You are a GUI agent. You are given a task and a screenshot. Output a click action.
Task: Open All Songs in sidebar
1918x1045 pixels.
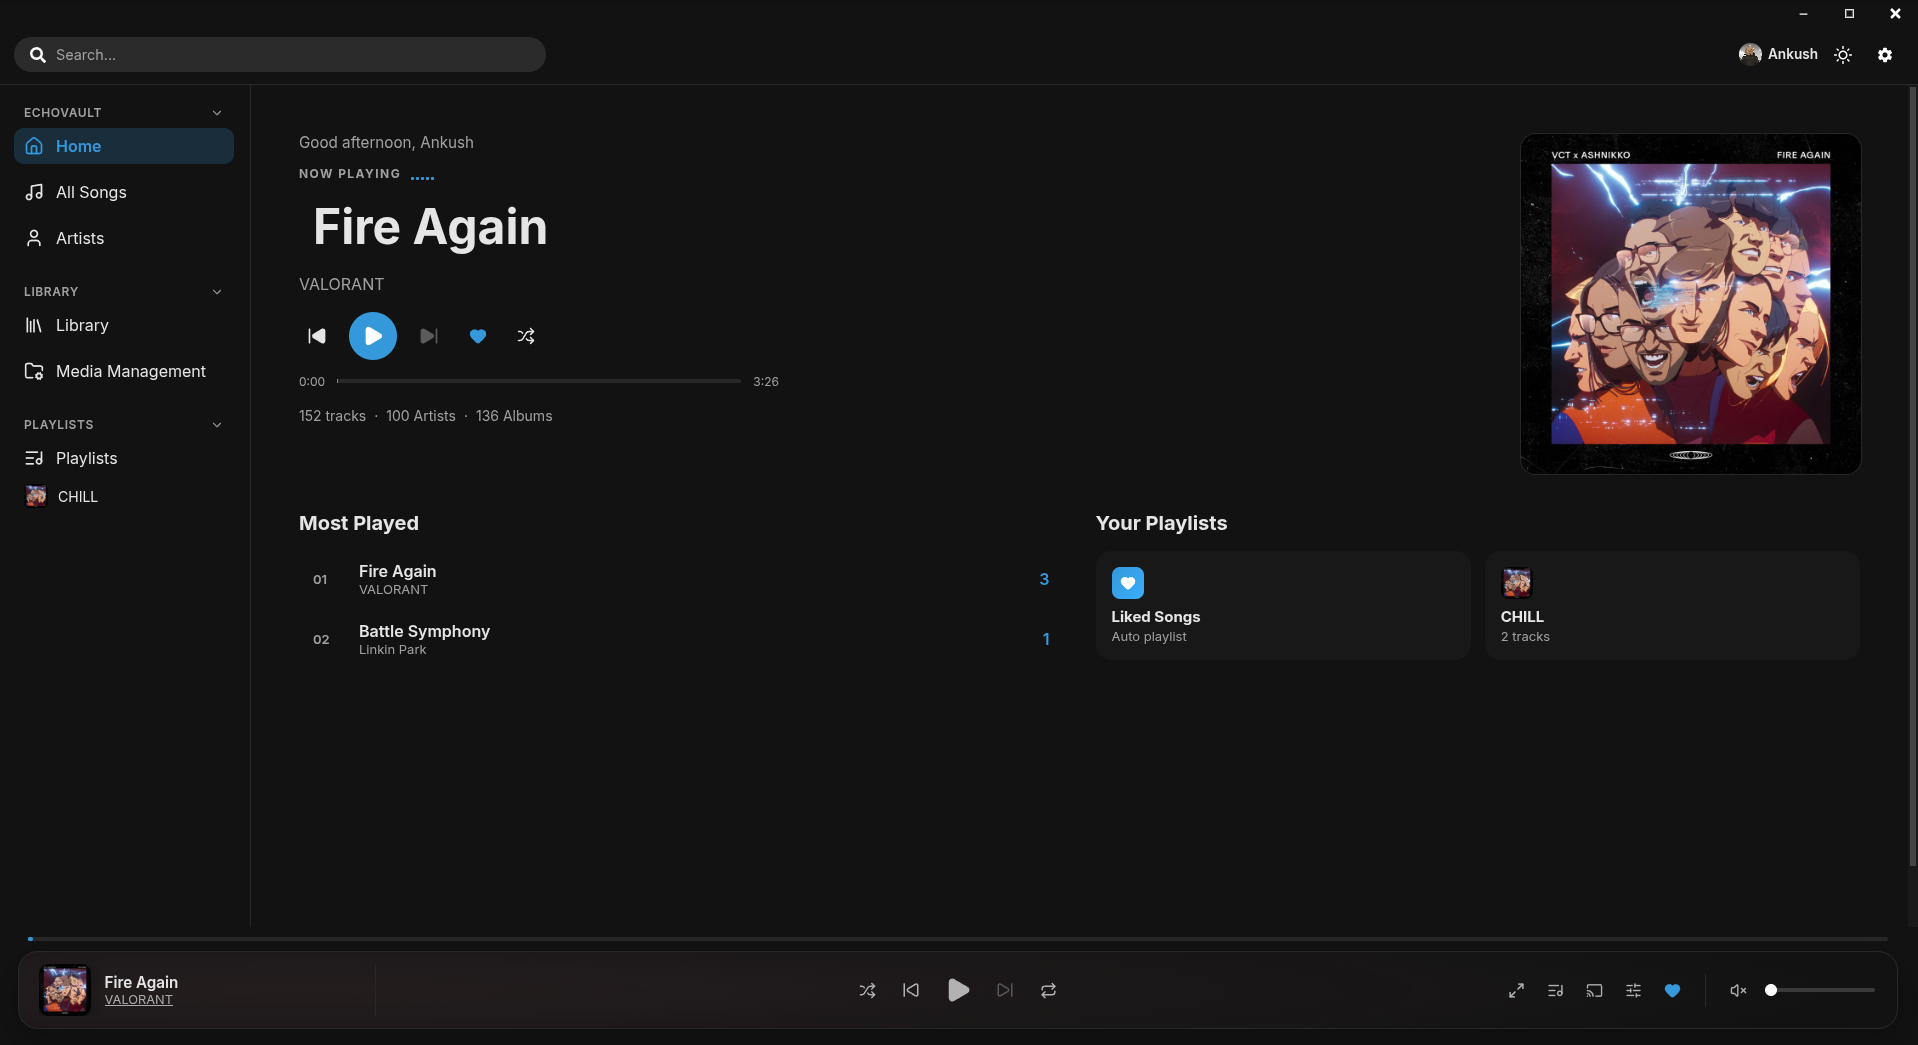click(124, 192)
